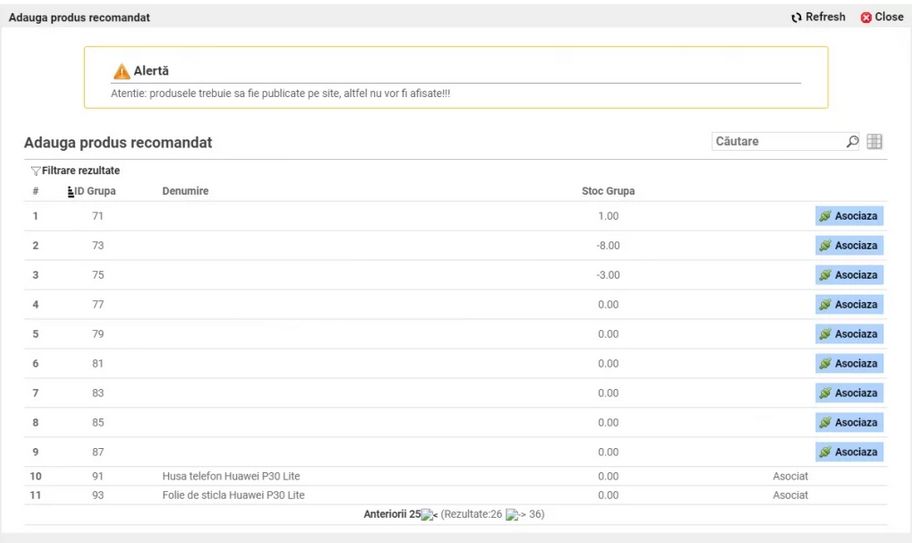Click the sort icon beside ID Grupa
This screenshot has width=912, height=543.
point(70,191)
